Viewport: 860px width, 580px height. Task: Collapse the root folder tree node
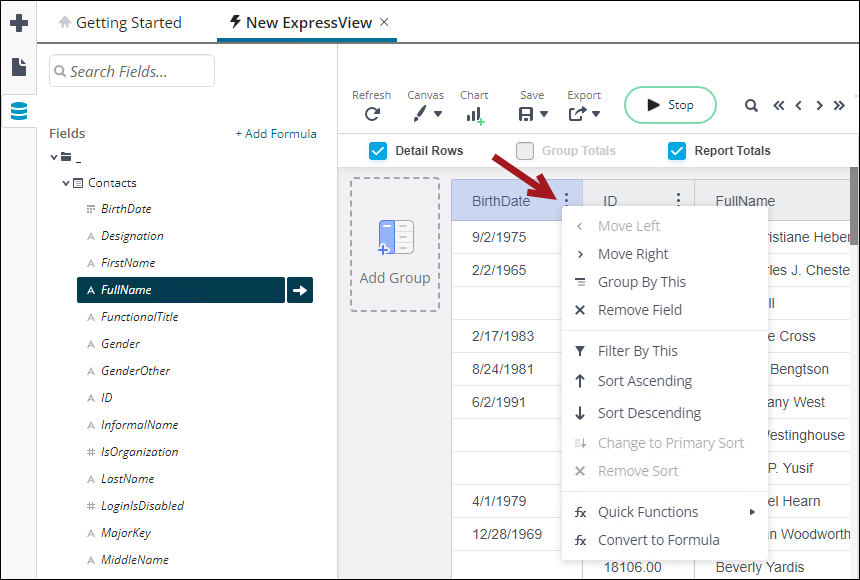point(54,157)
